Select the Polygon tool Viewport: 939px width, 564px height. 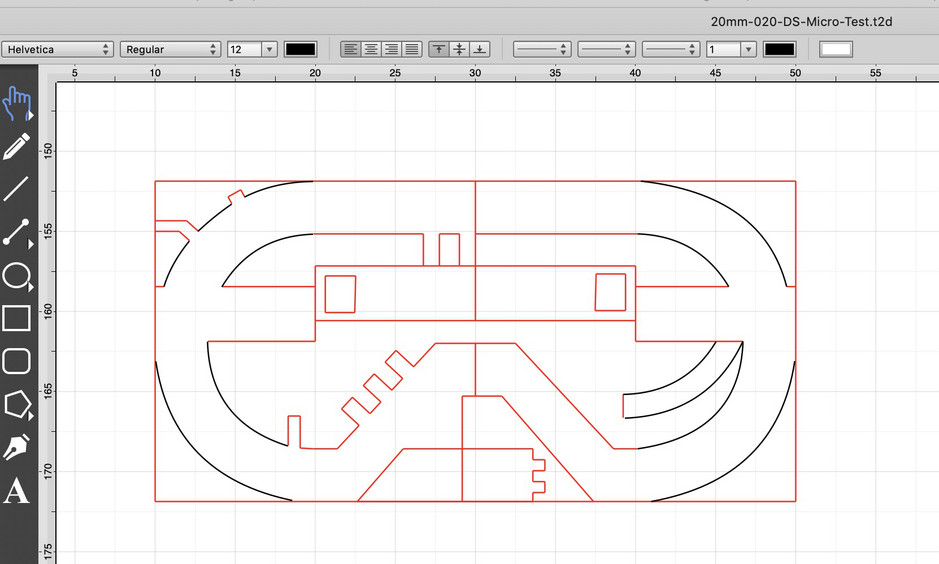17,405
